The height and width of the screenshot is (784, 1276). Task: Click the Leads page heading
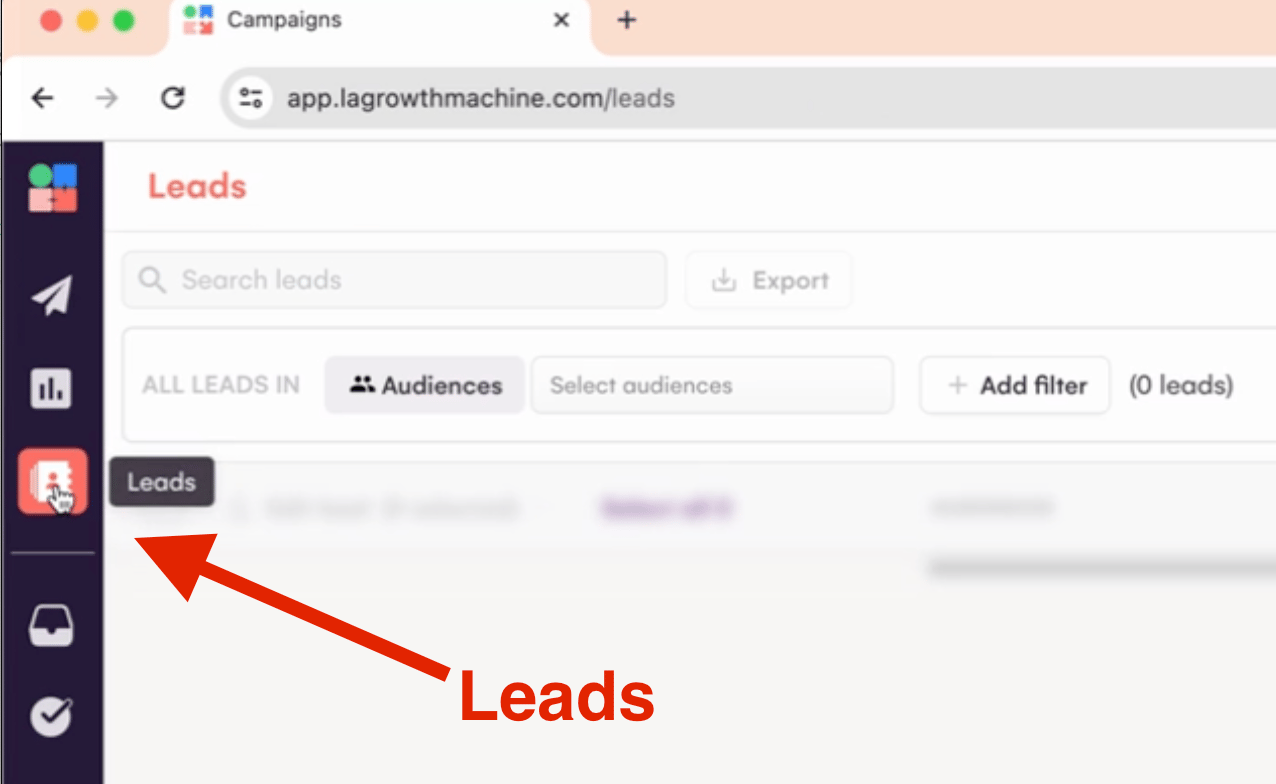coord(197,186)
